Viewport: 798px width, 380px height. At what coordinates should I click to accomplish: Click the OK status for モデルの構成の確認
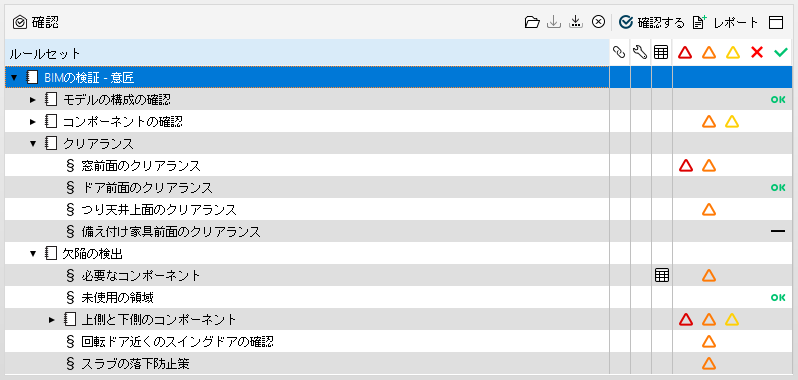778,100
